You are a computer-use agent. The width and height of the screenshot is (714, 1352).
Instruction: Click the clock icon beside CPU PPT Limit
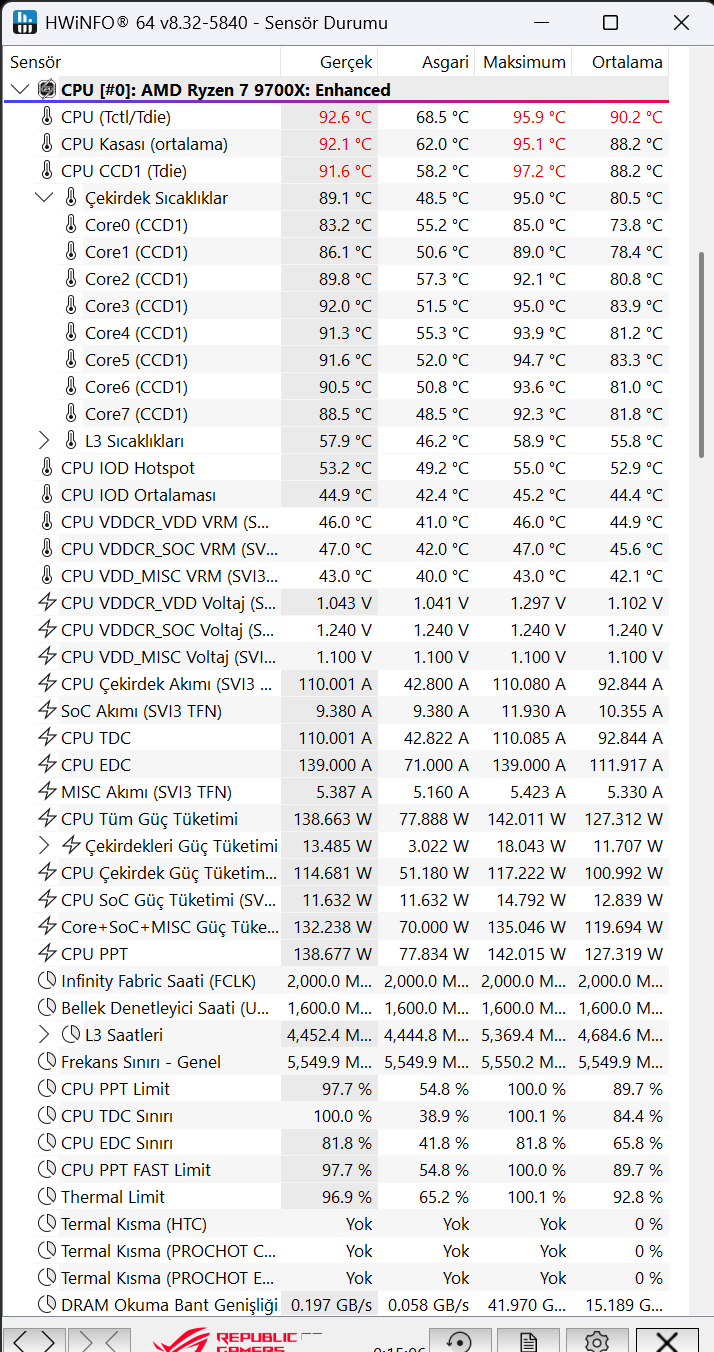[x=47, y=1089]
